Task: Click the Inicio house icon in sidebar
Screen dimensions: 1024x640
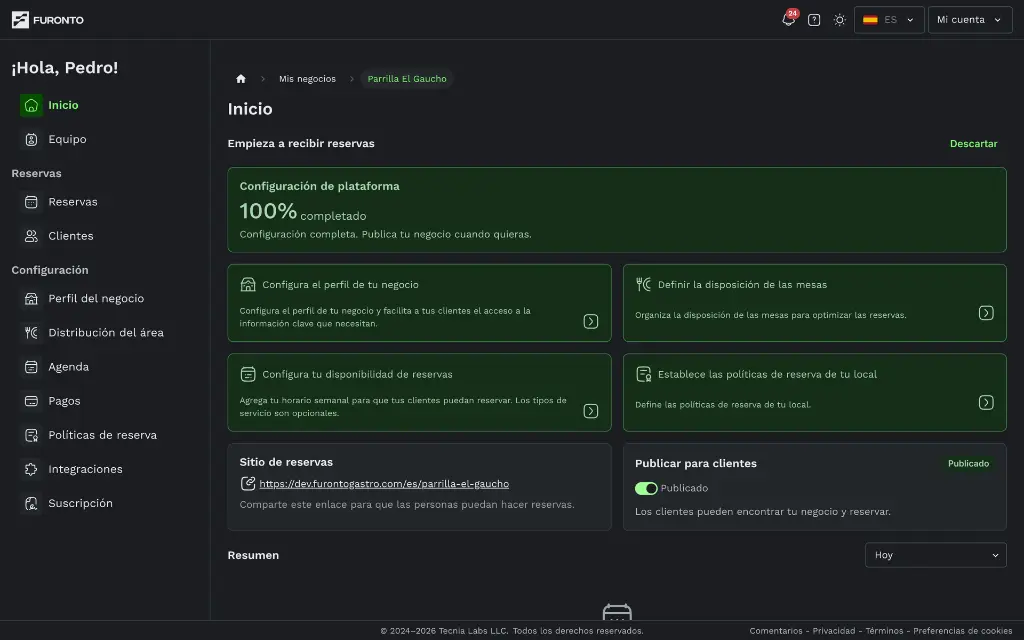Action: (31, 105)
